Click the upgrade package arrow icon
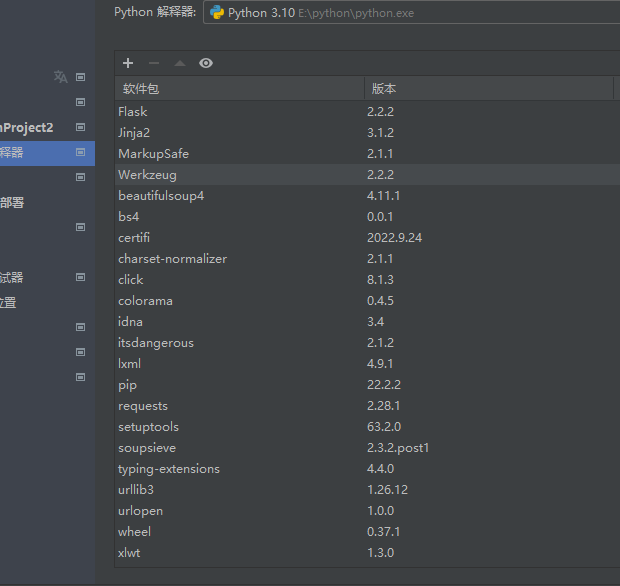The width and height of the screenshot is (620, 586). click(x=180, y=63)
